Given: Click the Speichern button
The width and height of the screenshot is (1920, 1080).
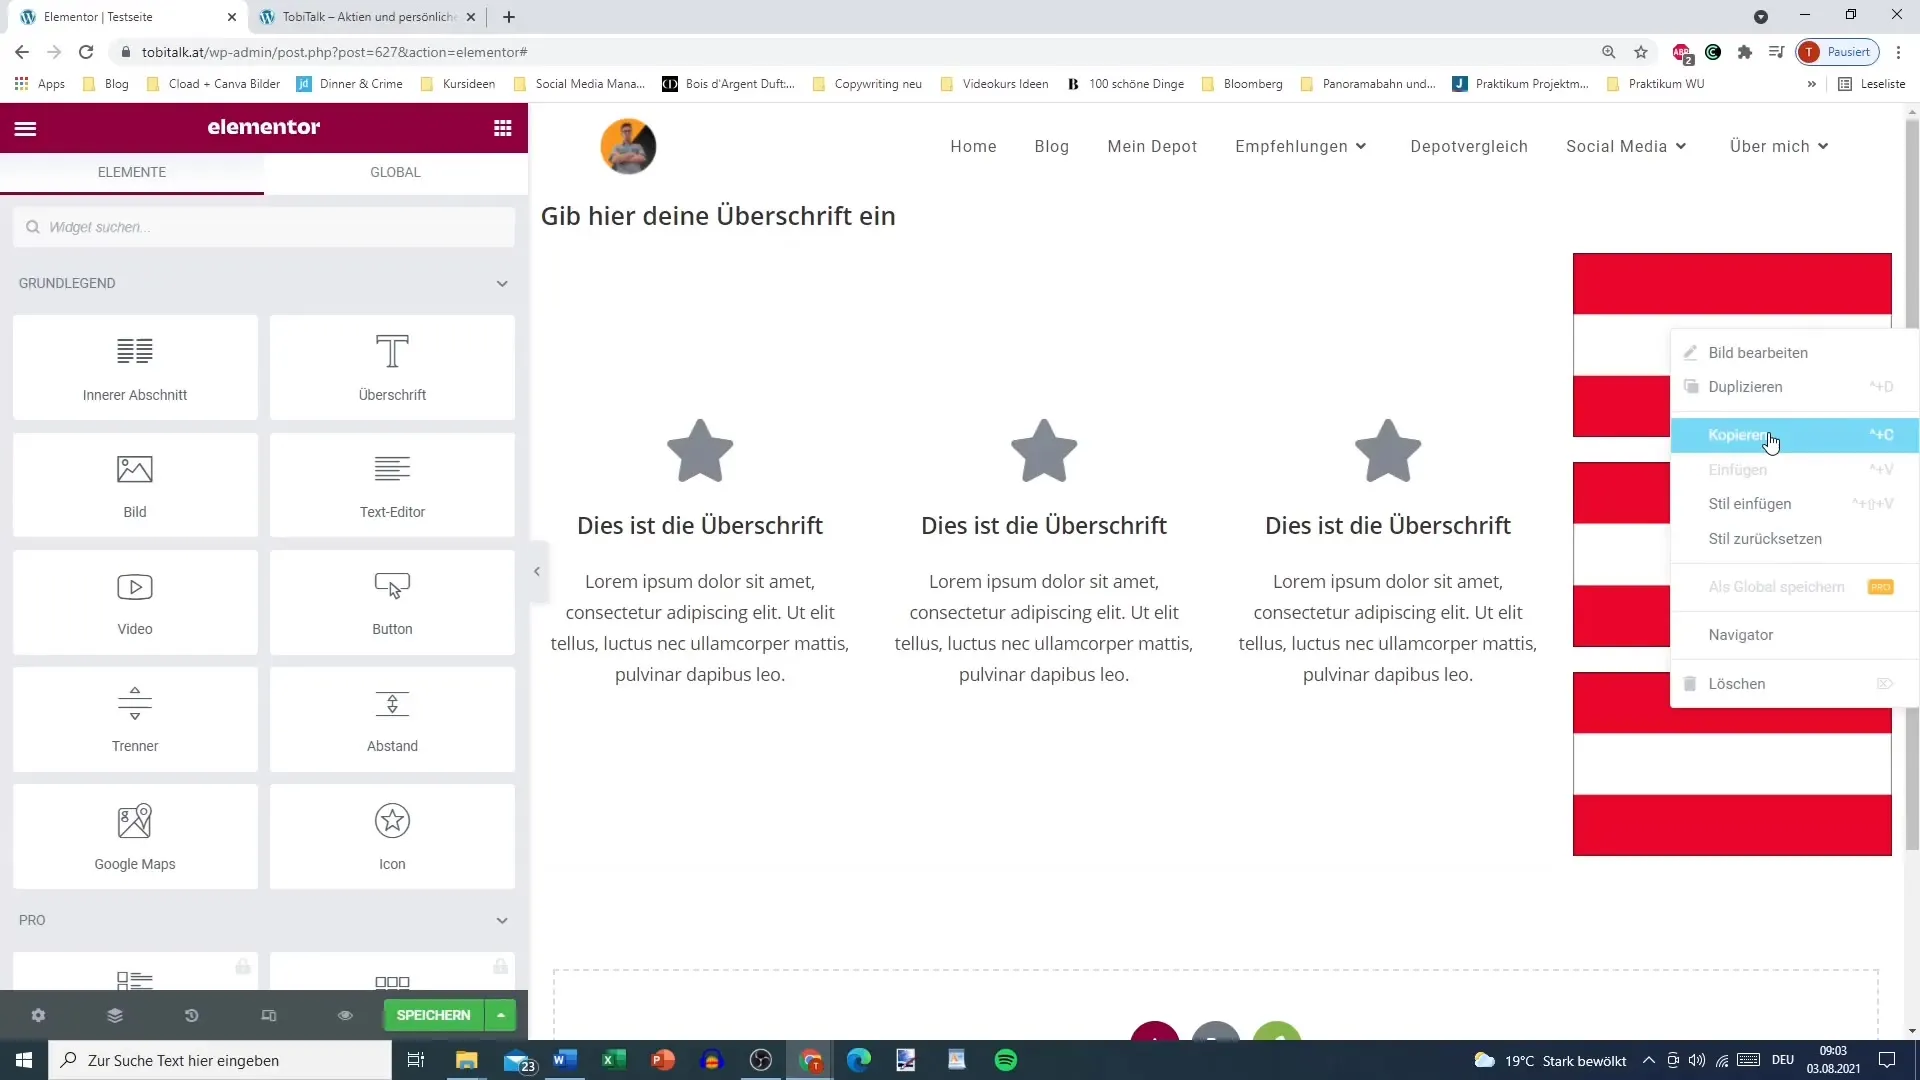Looking at the screenshot, I should (433, 1015).
